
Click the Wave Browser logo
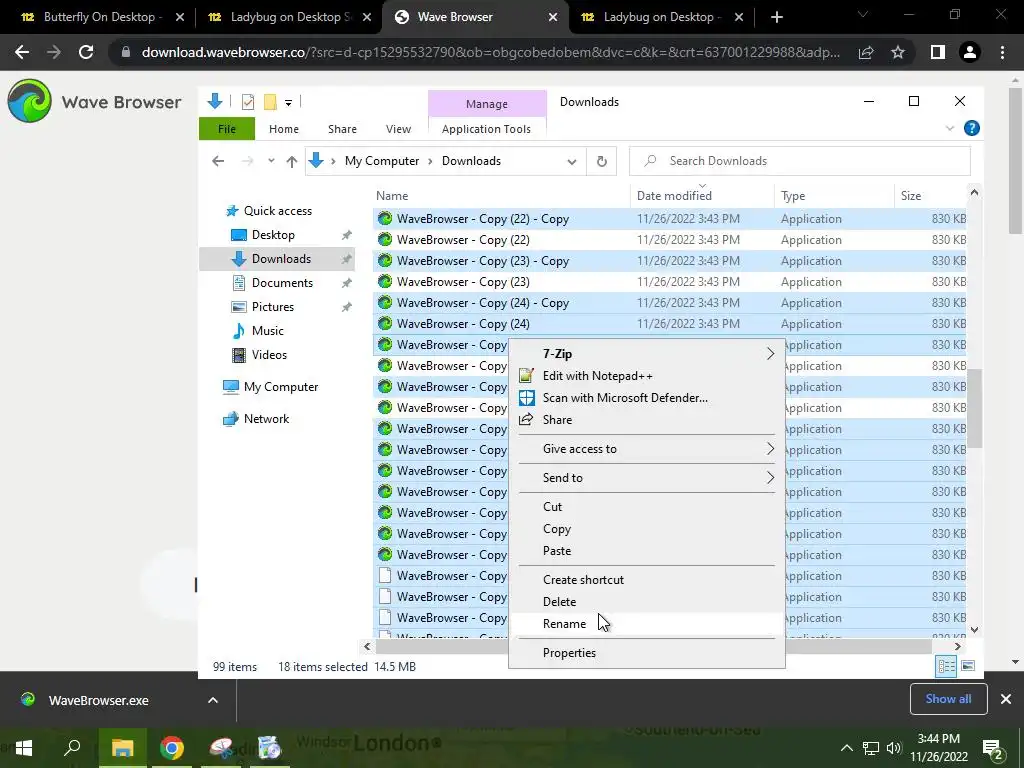(x=29, y=101)
